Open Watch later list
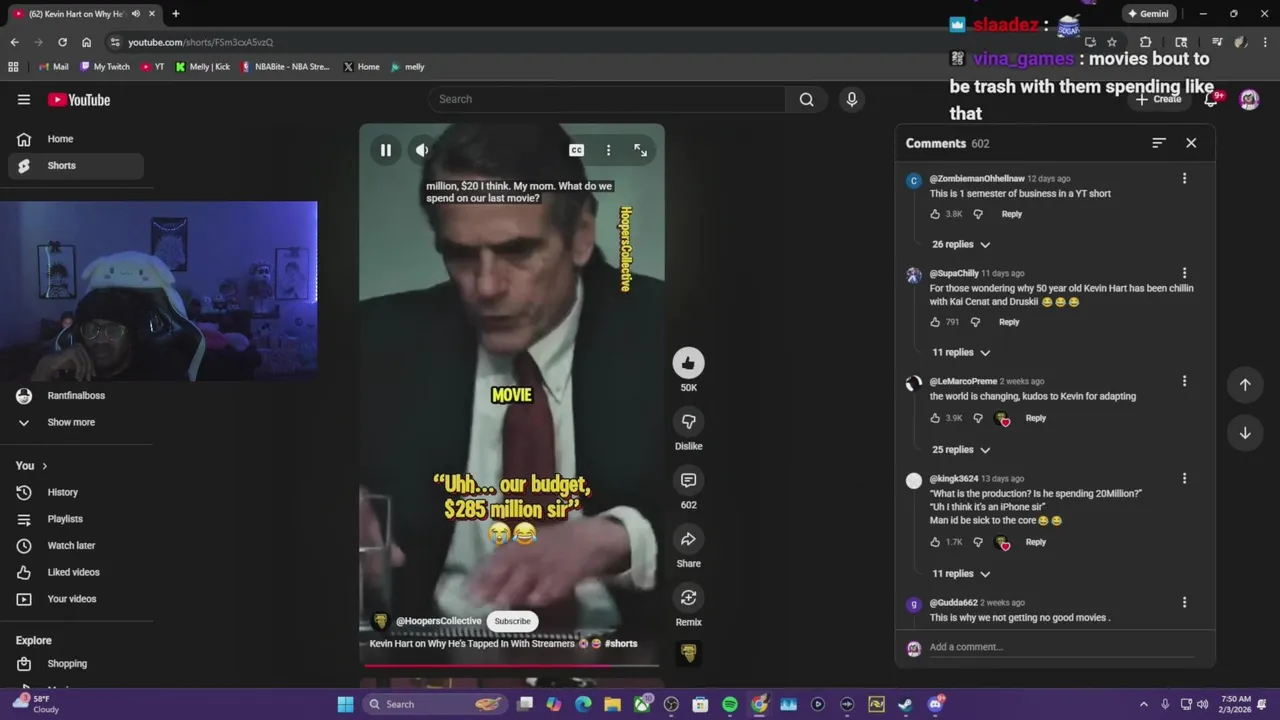The image size is (1280, 720). (76, 546)
